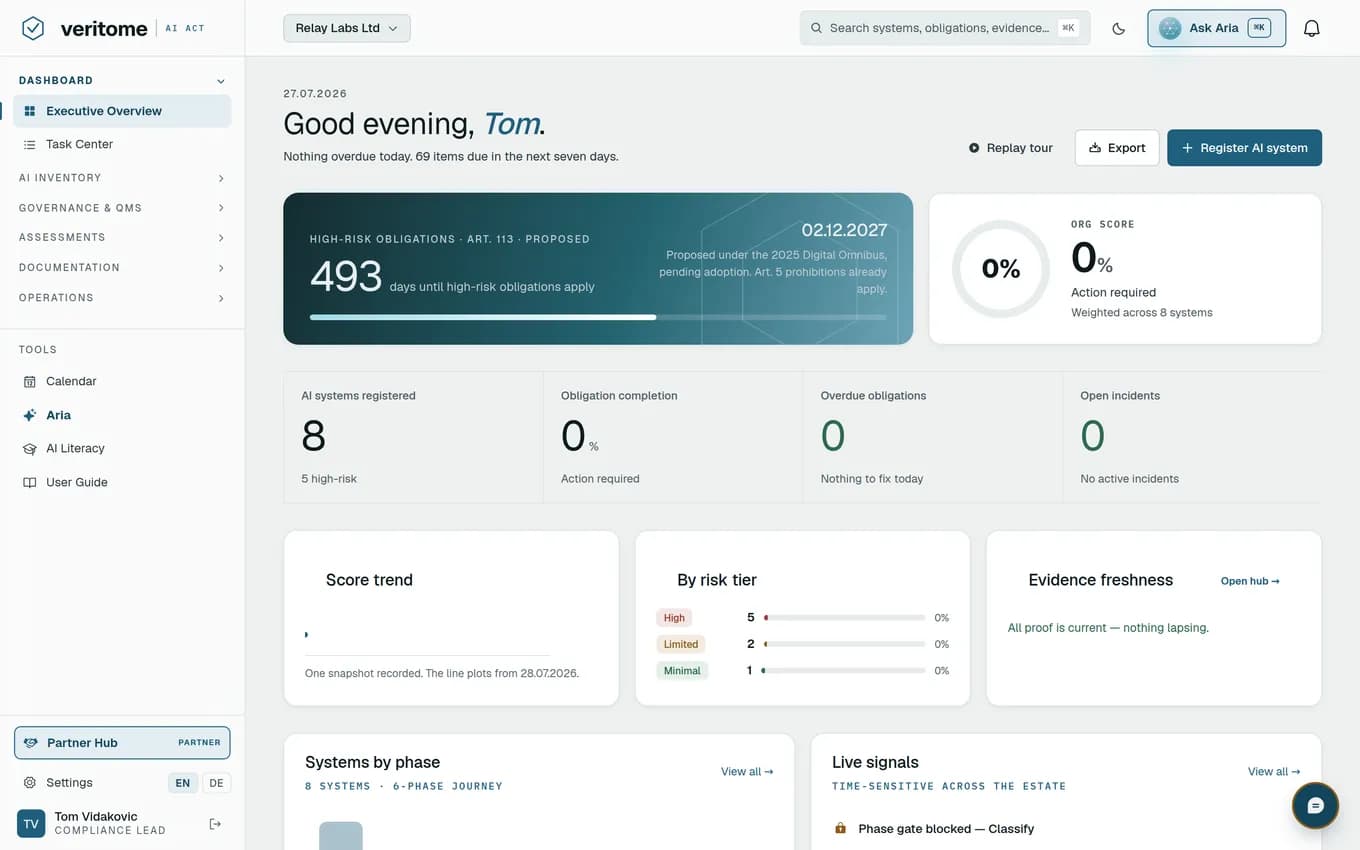
Task: Click the Executive Overview grid icon
Action: click(x=30, y=111)
